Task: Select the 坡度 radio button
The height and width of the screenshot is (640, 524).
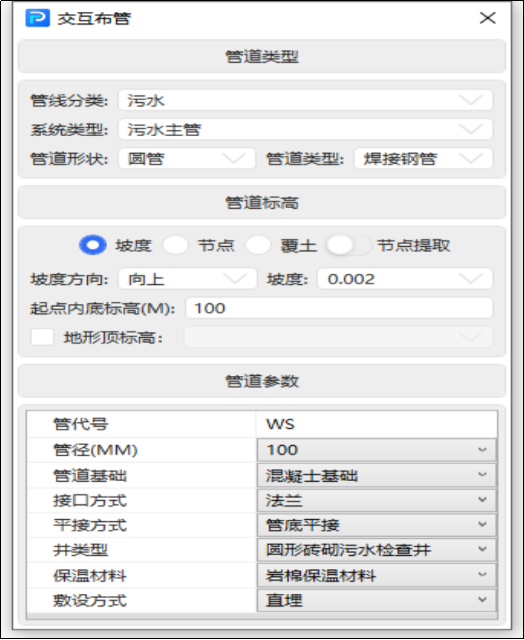Action: [x=93, y=245]
